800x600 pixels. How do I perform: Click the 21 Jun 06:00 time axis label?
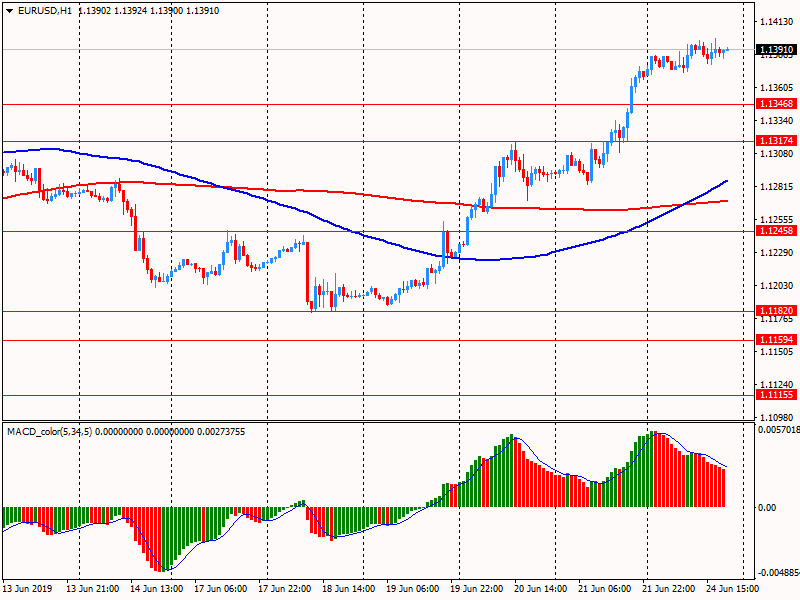click(x=604, y=588)
